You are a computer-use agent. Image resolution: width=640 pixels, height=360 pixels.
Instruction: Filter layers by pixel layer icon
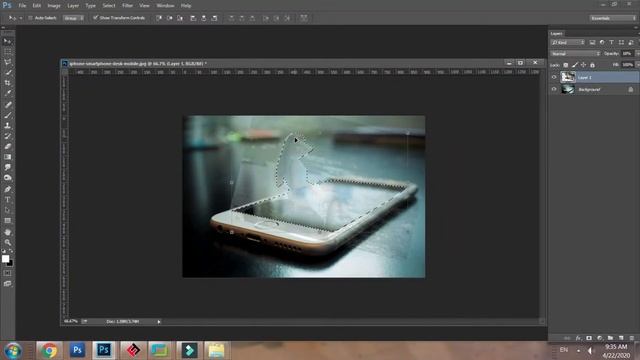[592, 42]
